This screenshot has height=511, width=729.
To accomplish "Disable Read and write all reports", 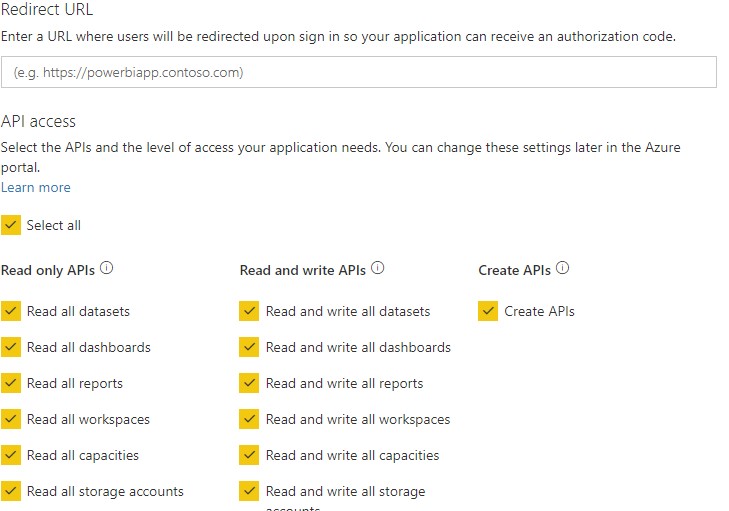I will pos(250,383).
